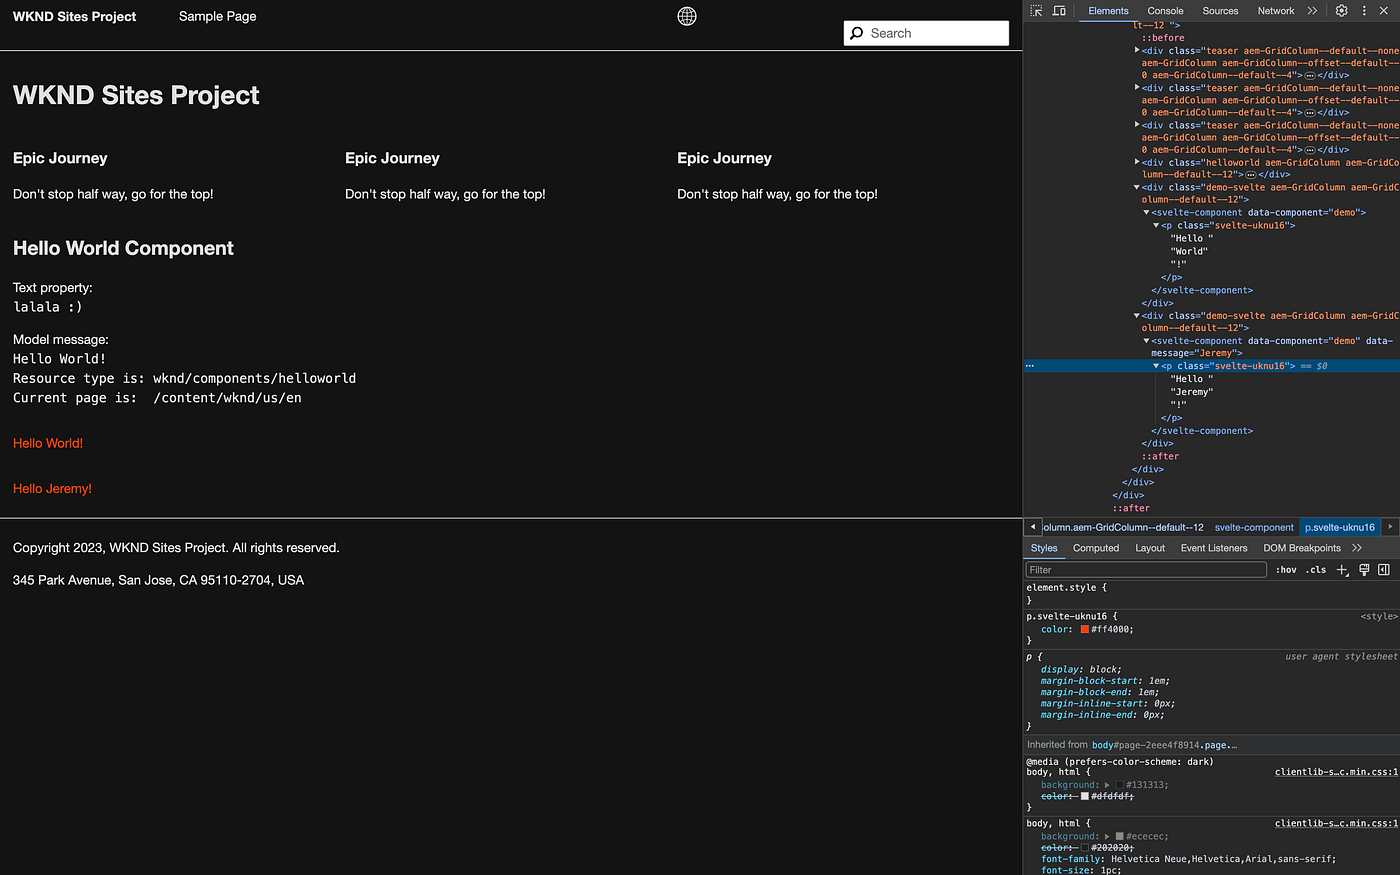
Task: Click the page Search input field
Action: [926, 33]
